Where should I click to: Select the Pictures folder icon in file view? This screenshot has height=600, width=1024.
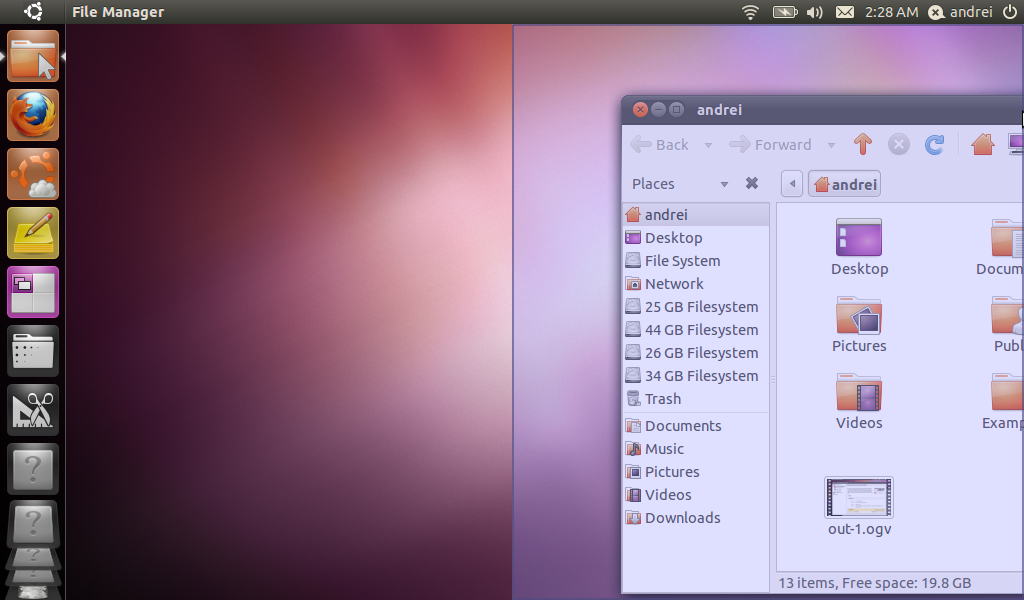(859, 315)
